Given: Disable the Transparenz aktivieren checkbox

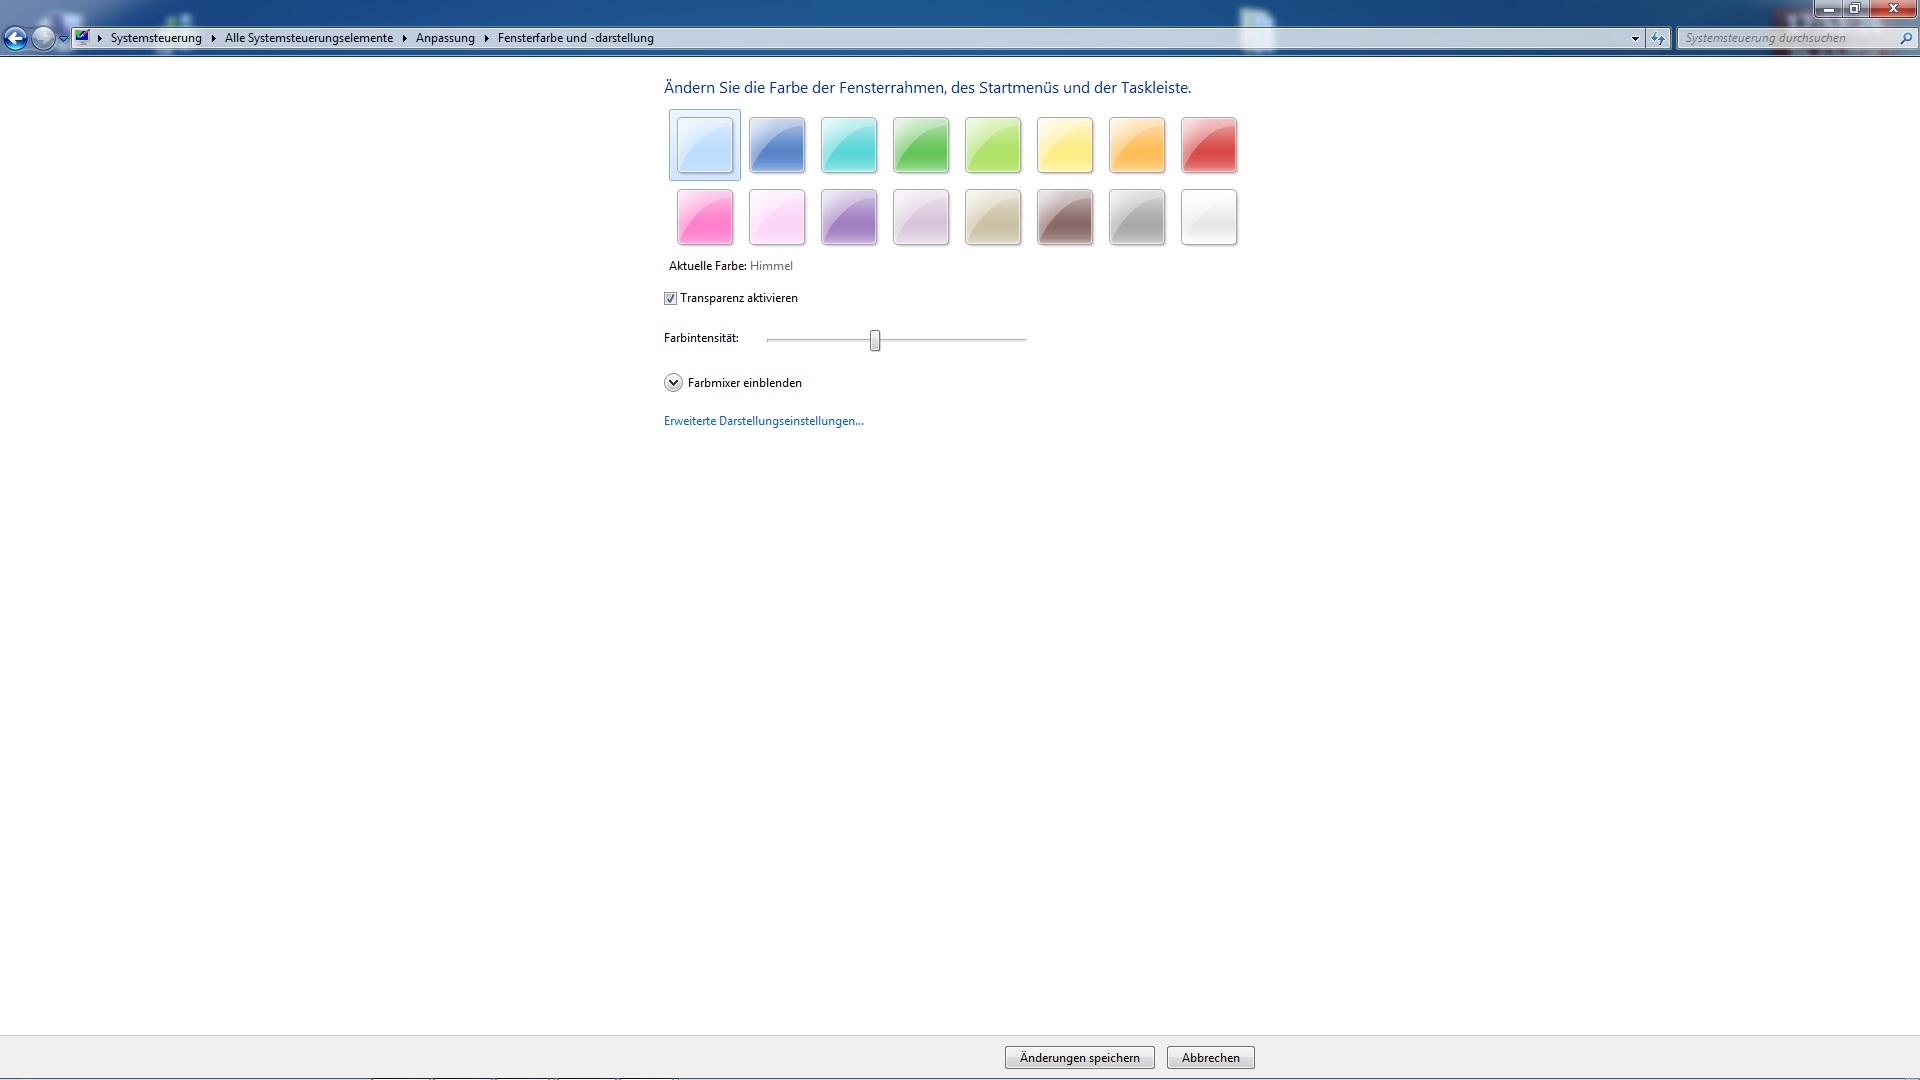Looking at the screenshot, I should (x=671, y=298).
